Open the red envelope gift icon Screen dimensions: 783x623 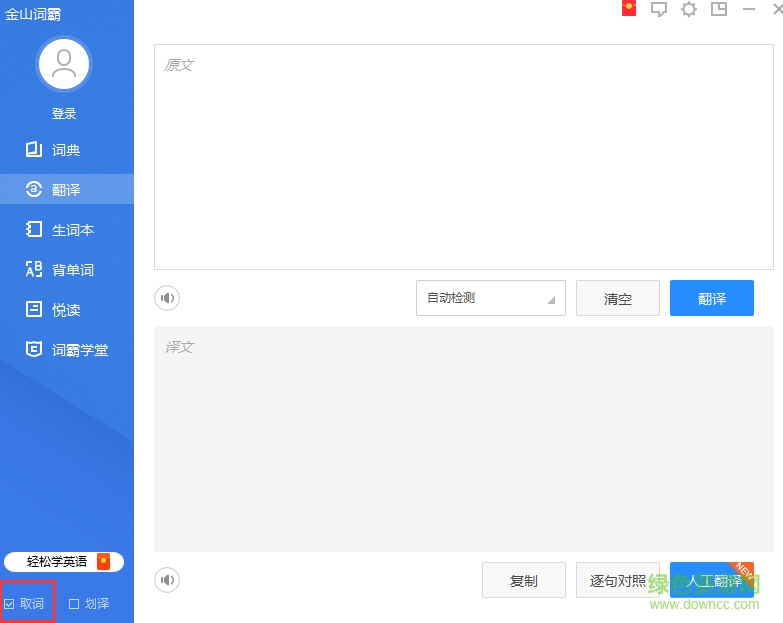pos(629,9)
